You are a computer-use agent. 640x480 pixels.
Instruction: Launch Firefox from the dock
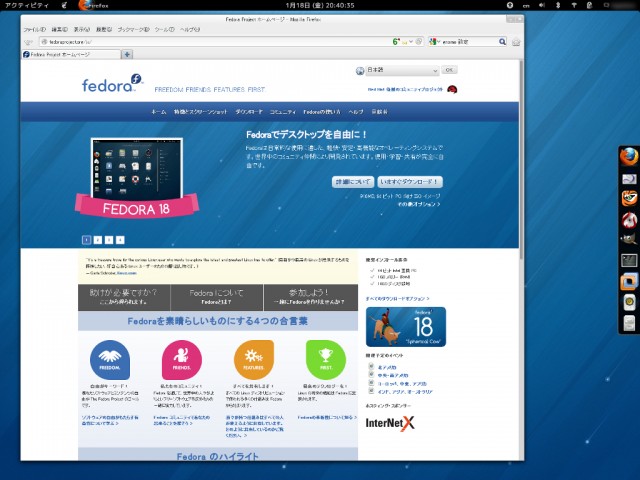[x=629, y=157]
